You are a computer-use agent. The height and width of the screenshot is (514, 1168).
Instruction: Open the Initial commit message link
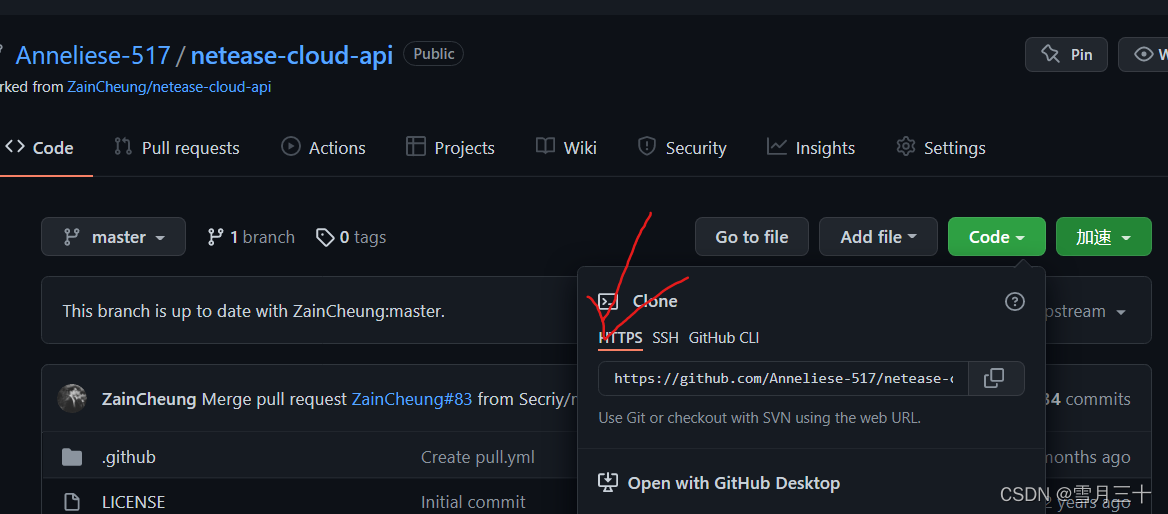473,501
